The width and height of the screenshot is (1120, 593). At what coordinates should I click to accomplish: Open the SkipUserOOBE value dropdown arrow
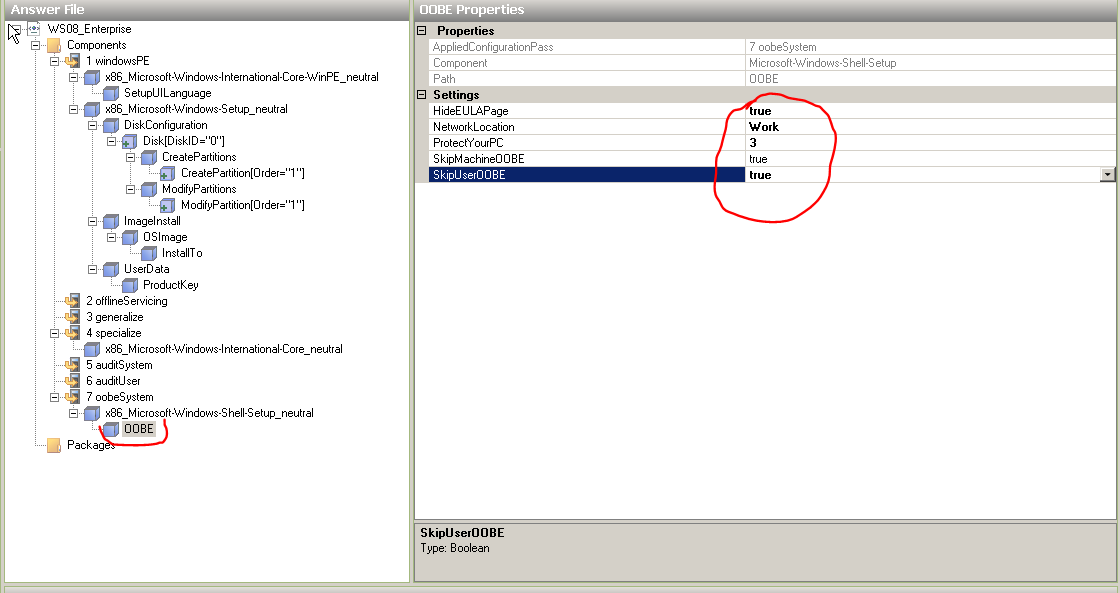pos(1107,174)
